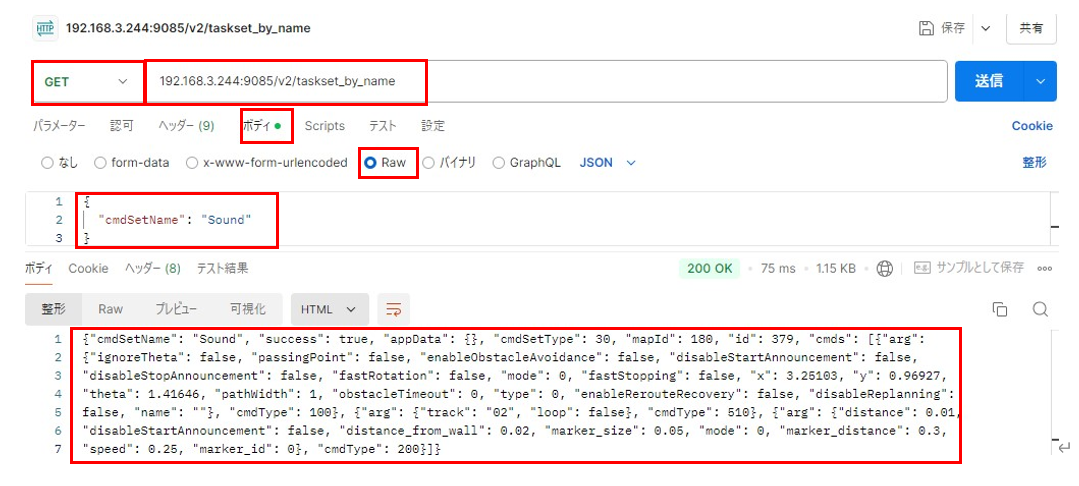The width and height of the screenshot is (1079, 486).
Task: Select the Raw body type radio button
Action: click(371, 163)
